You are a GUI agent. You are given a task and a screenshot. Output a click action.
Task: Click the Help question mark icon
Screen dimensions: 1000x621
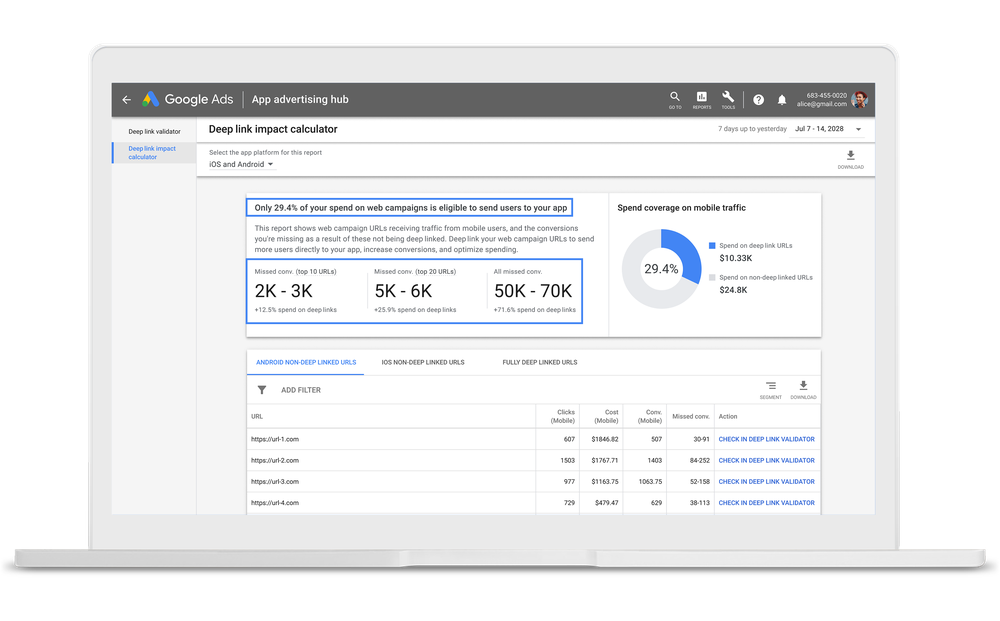pyautogui.click(x=758, y=100)
